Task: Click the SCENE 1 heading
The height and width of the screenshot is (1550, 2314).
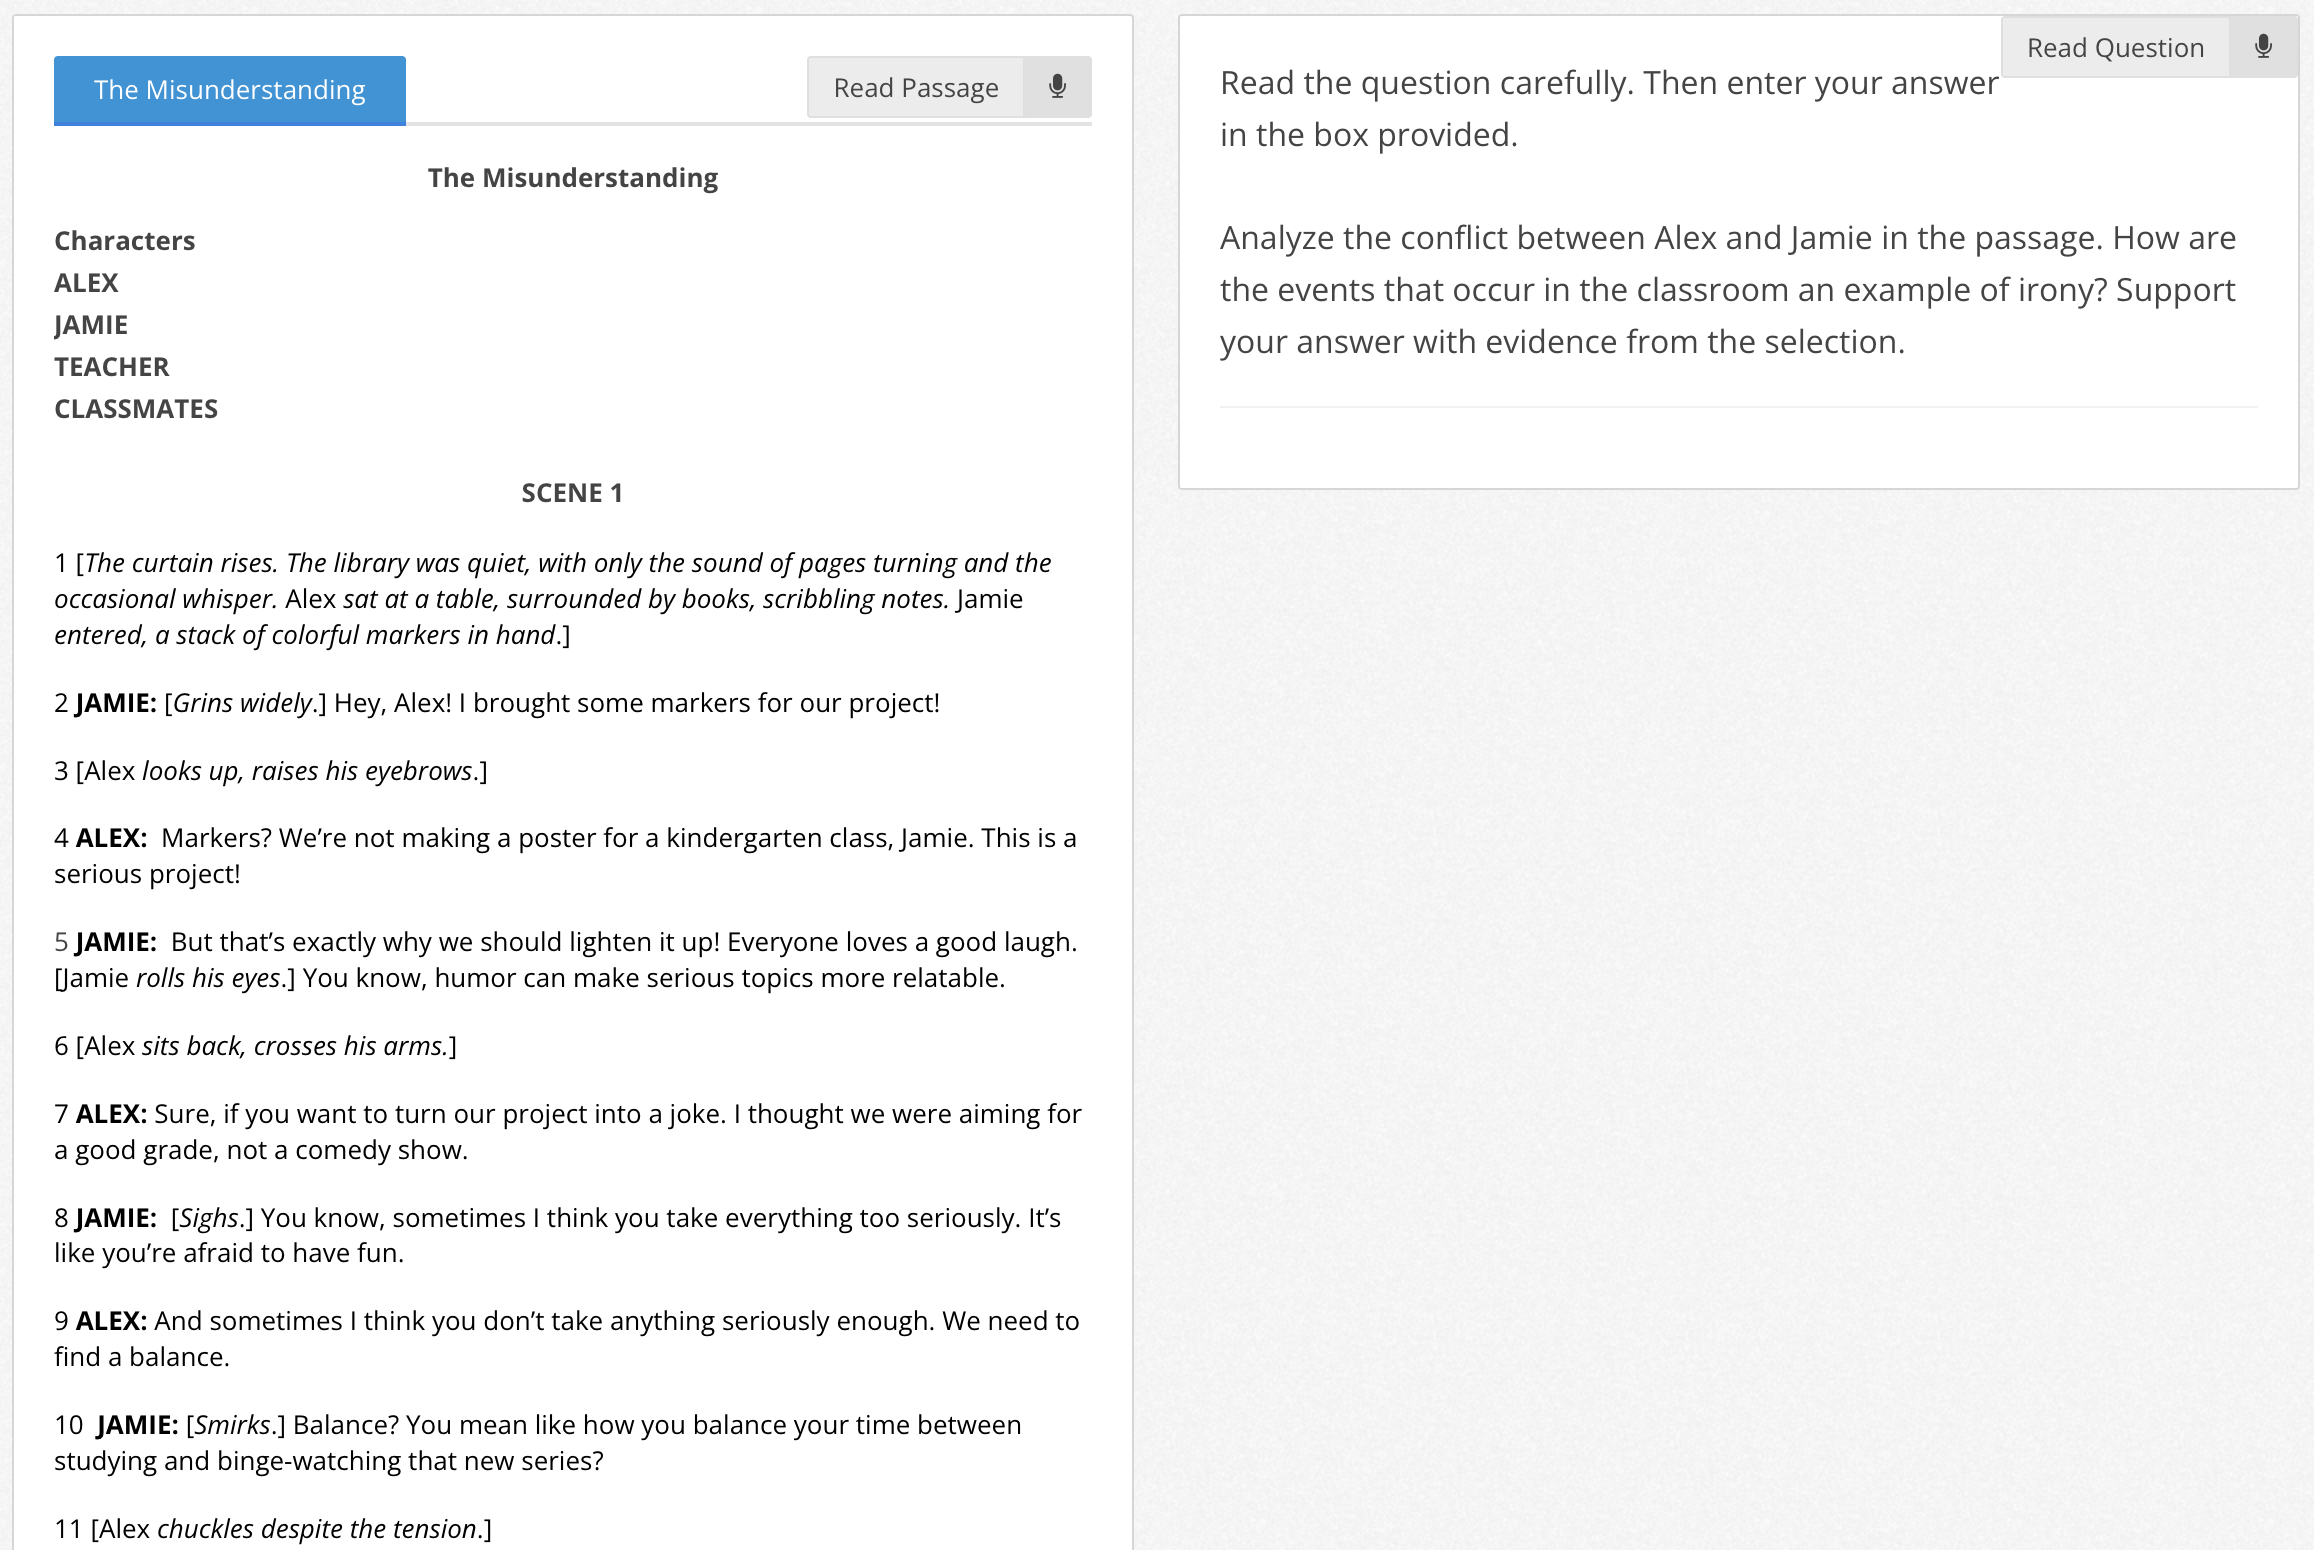Action: [572, 492]
